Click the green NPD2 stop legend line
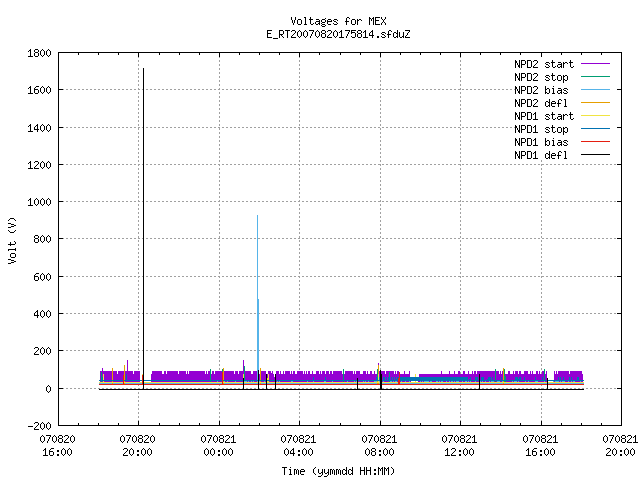 pyautogui.click(x=595, y=76)
